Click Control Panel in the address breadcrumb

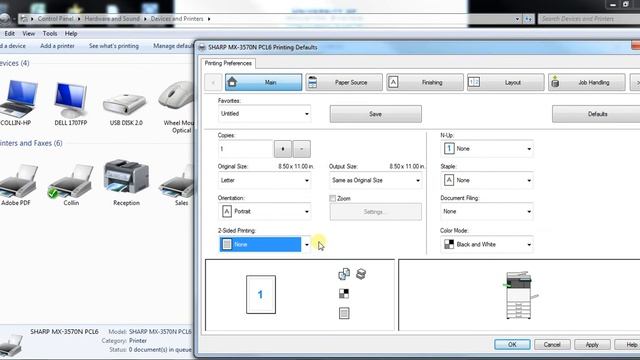point(56,19)
